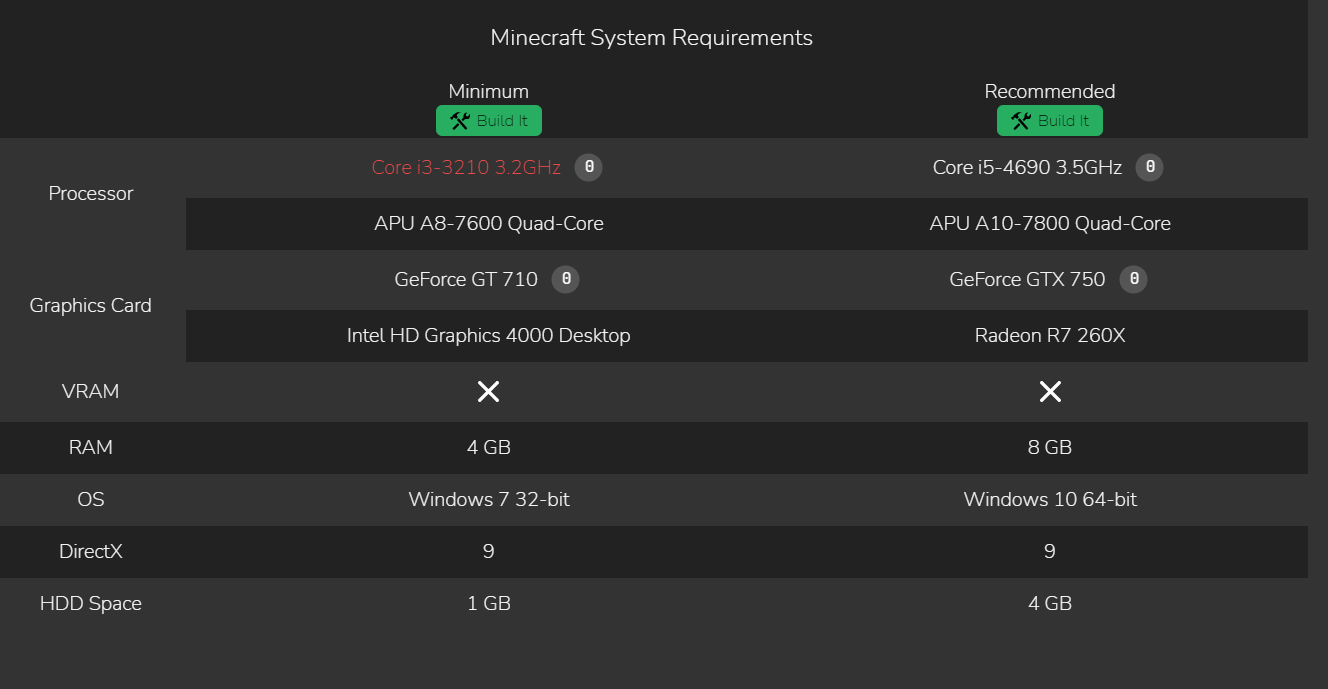The image size is (1328, 689).
Task: Click the 8 GB recommended RAM value
Action: point(1050,447)
